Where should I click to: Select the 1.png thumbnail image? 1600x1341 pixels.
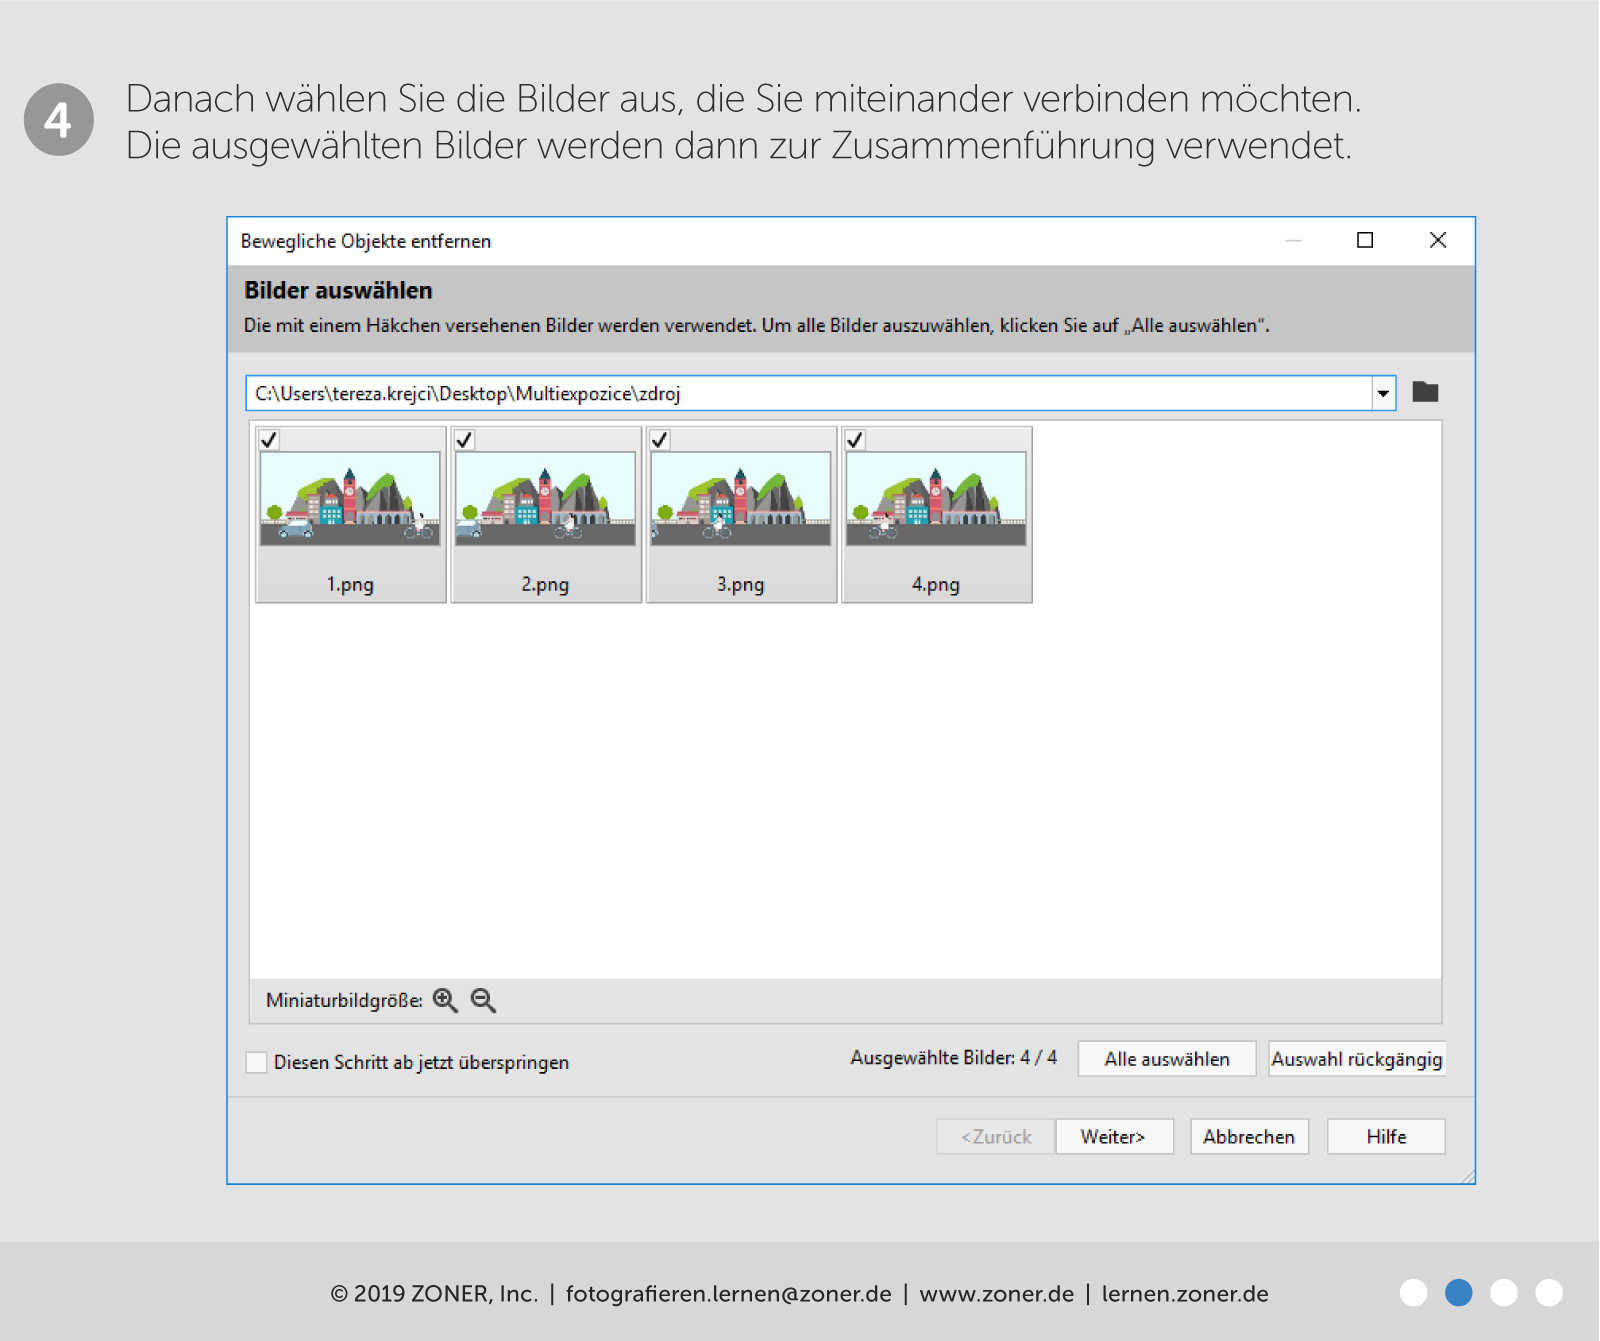tap(350, 498)
